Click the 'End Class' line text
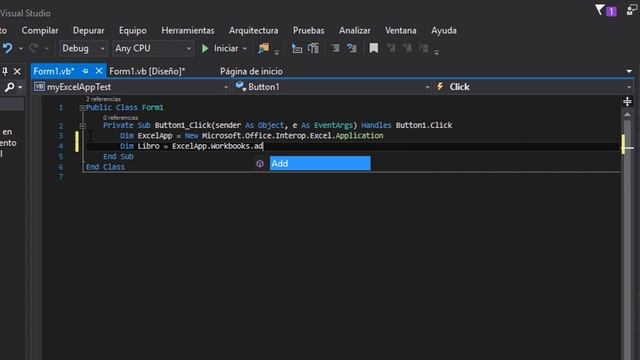Image resolution: width=640 pixels, height=360 pixels. pyautogui.click(x=105, y=167)
